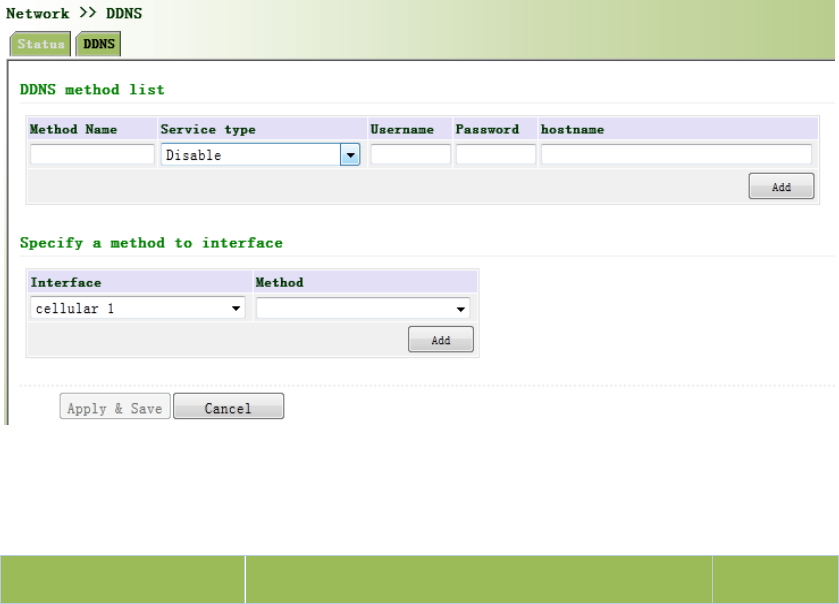Open the empty Method dropdown
Image resolution: width=839 pixels, height=604 pixels.
click(x=363, y=308)
